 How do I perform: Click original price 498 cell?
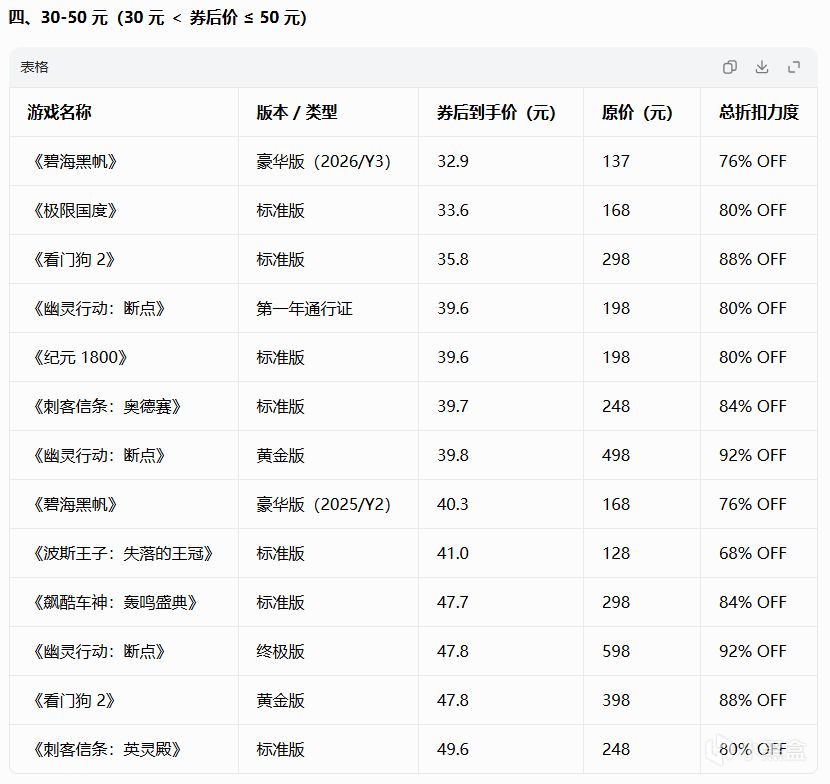coord(616,455)
